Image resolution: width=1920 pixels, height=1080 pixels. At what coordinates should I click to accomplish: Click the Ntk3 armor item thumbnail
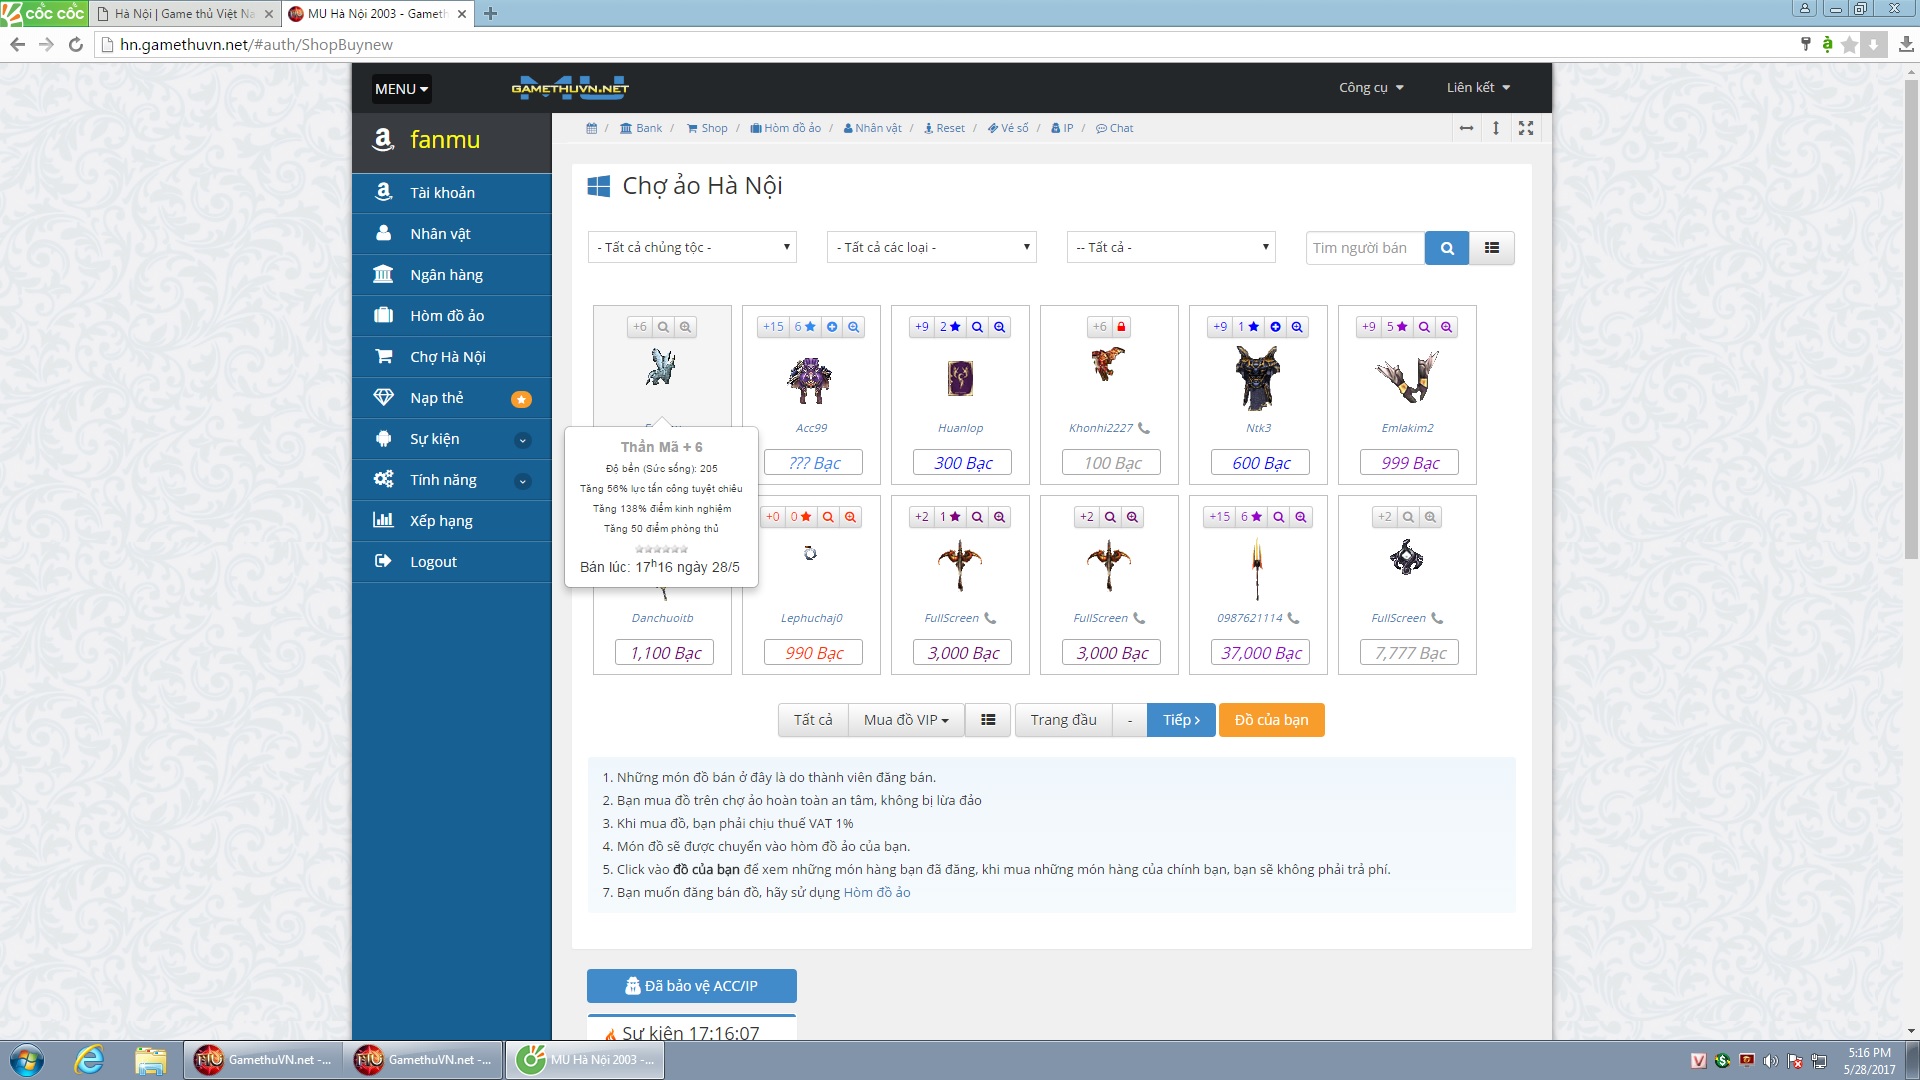(1257, 378)
